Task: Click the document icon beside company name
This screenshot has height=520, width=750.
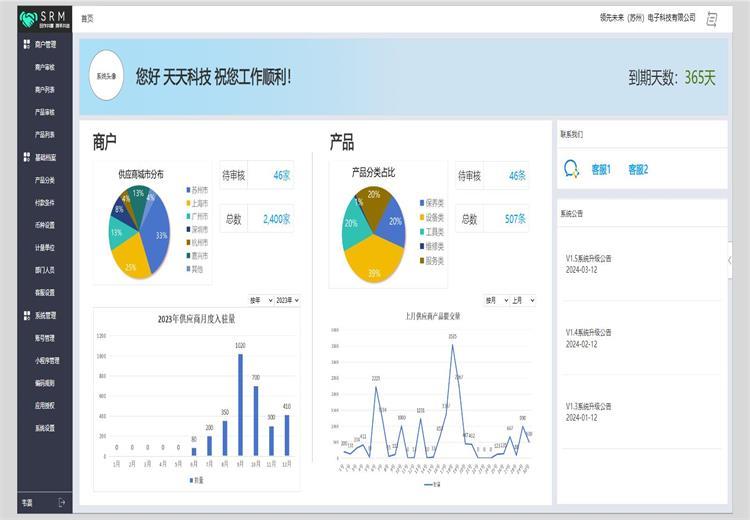Action: (x=712, y=19)
